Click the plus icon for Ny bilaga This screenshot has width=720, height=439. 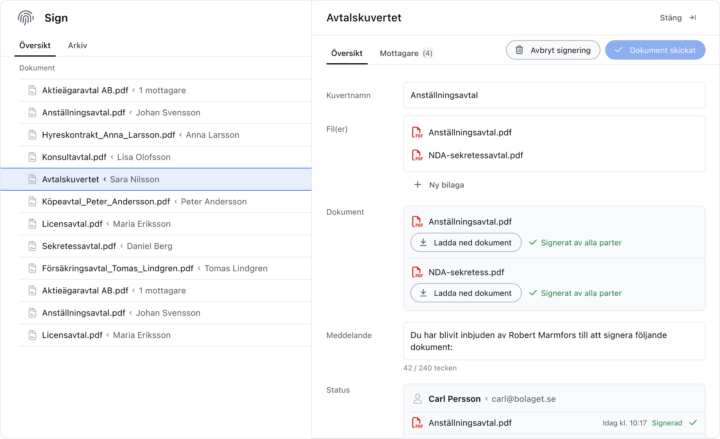click(417, 185)
